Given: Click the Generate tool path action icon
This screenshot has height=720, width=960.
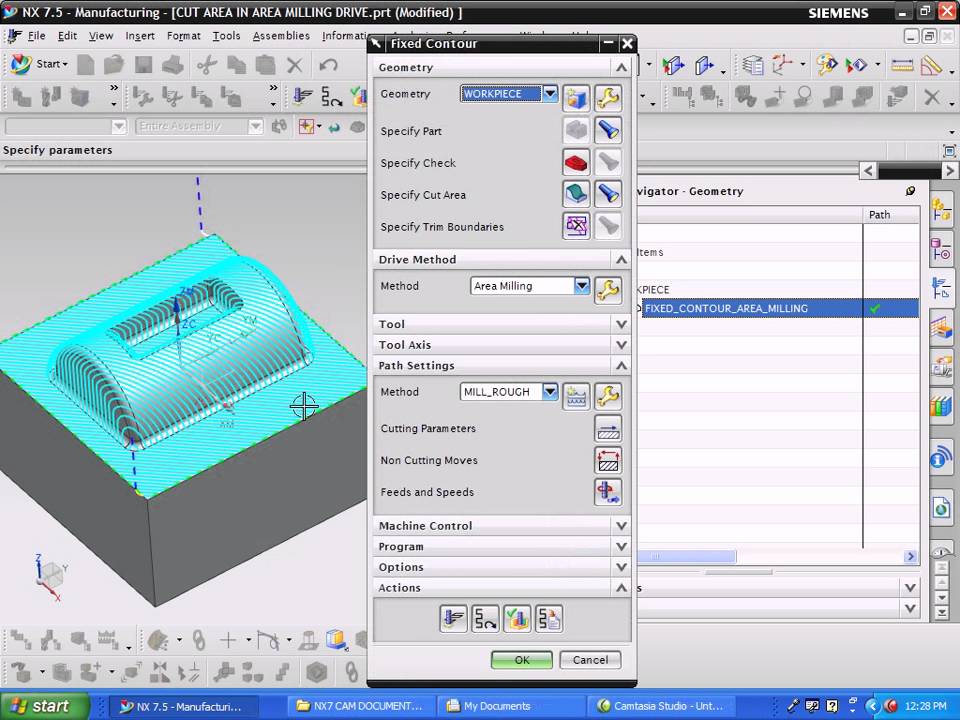Looking at the screenshot, I should click(453, 619).
